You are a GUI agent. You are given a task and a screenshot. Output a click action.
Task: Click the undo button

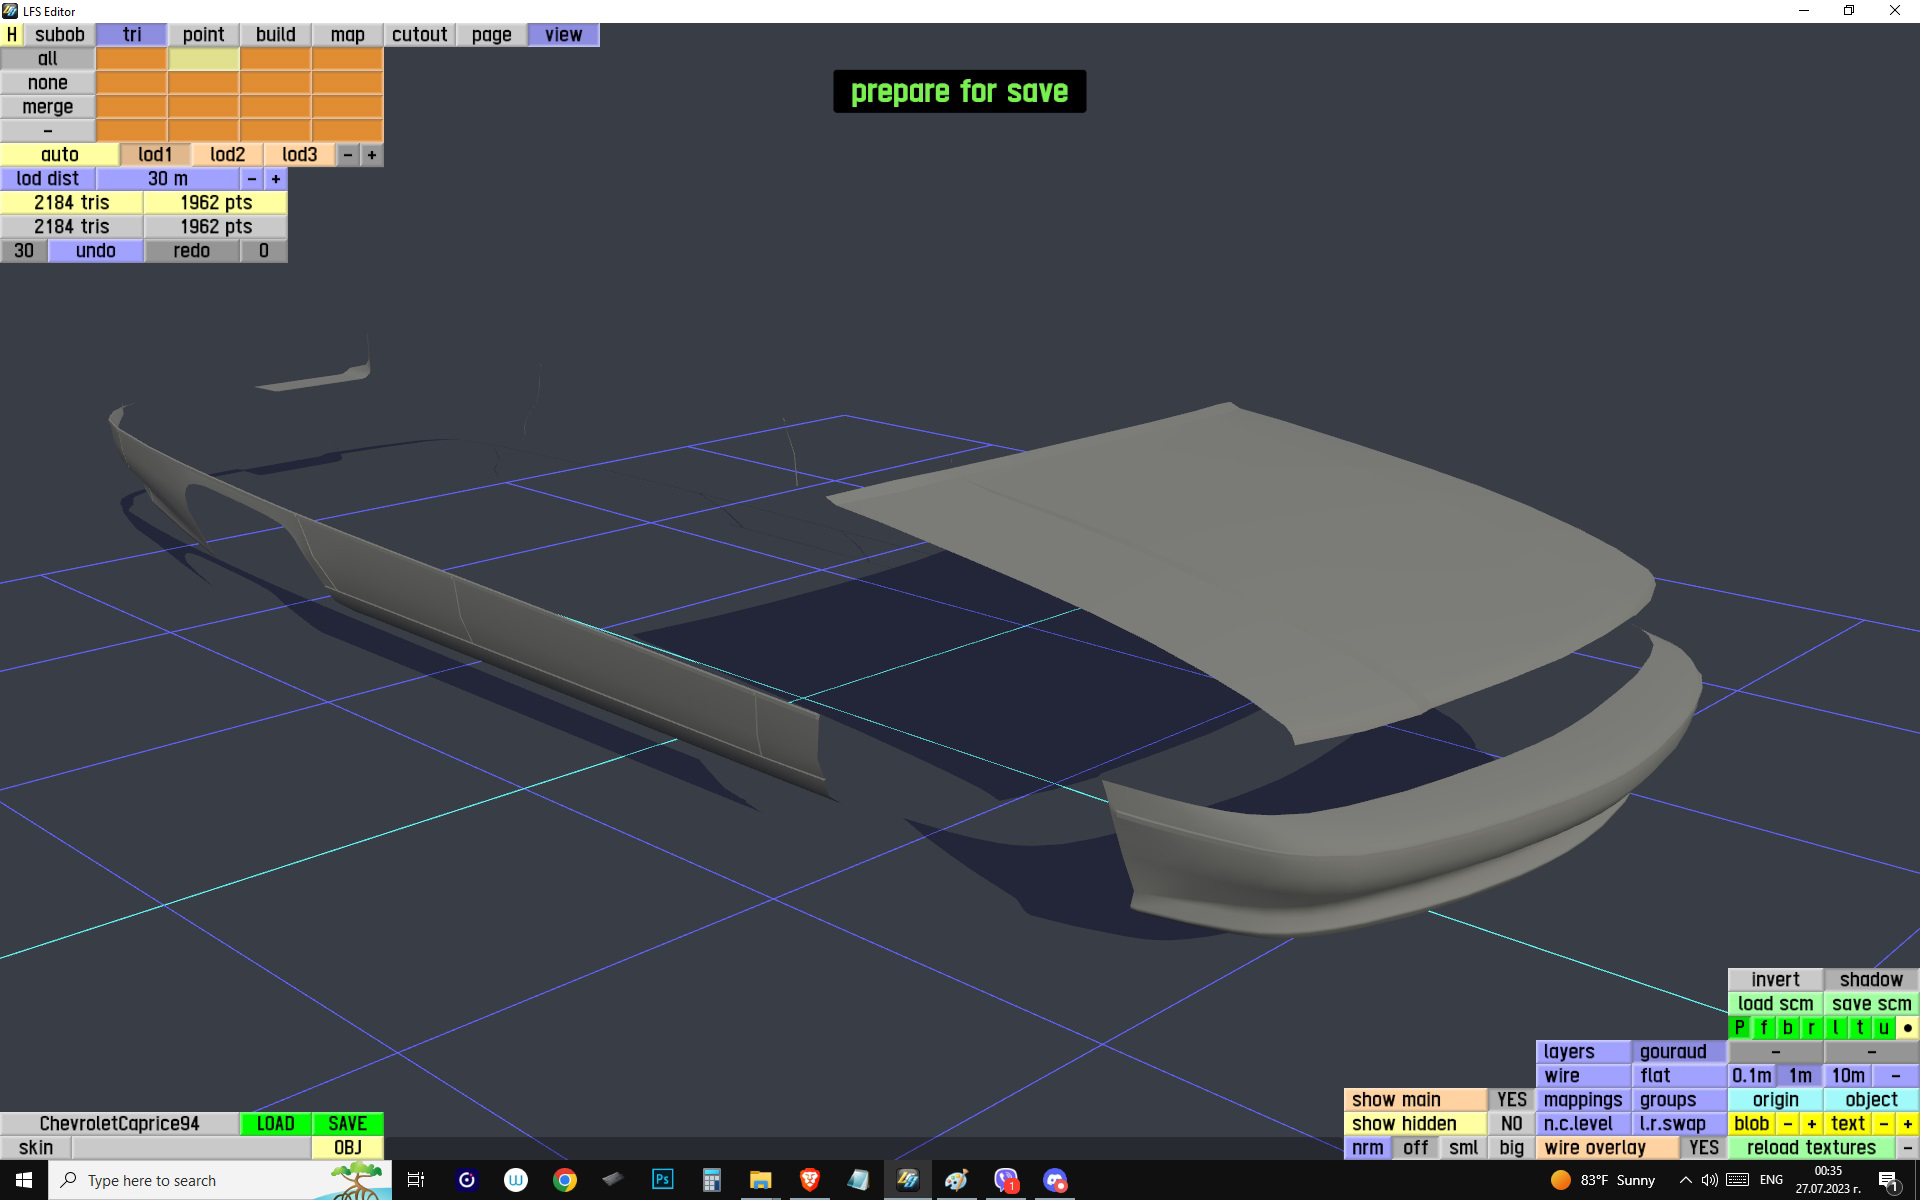pos(96,251)
